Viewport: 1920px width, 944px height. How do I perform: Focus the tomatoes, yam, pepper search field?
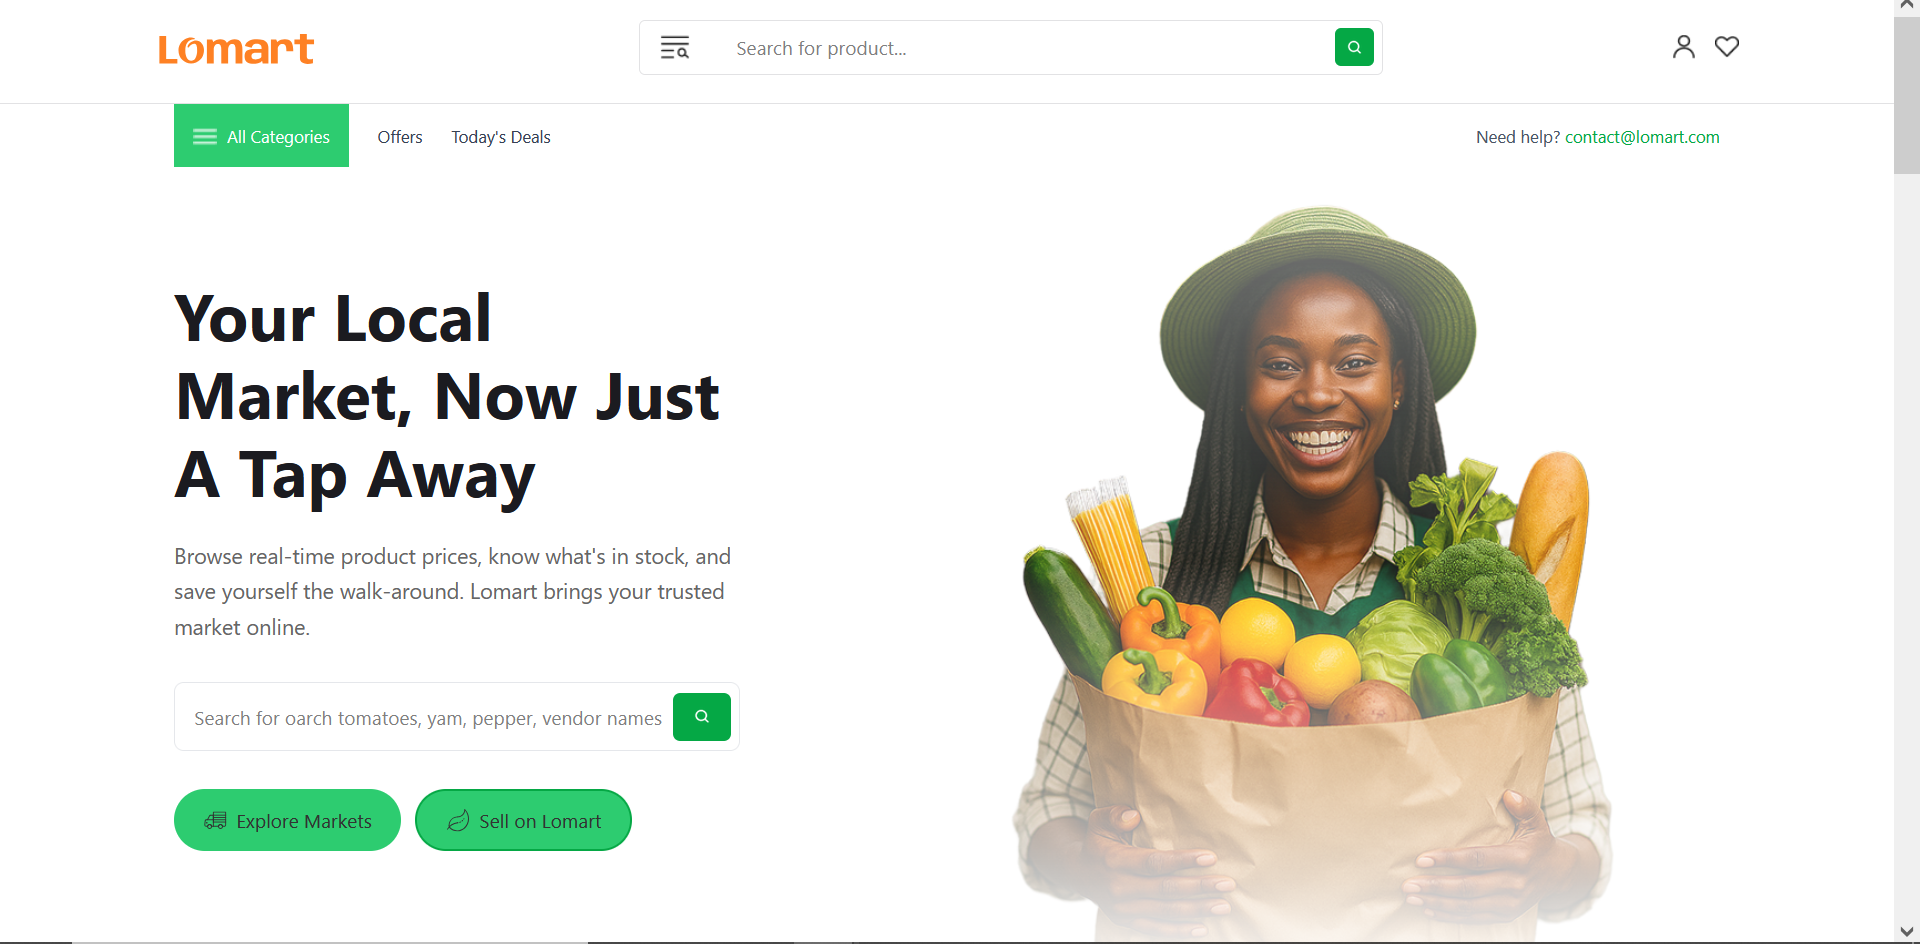tap(428, 718)
